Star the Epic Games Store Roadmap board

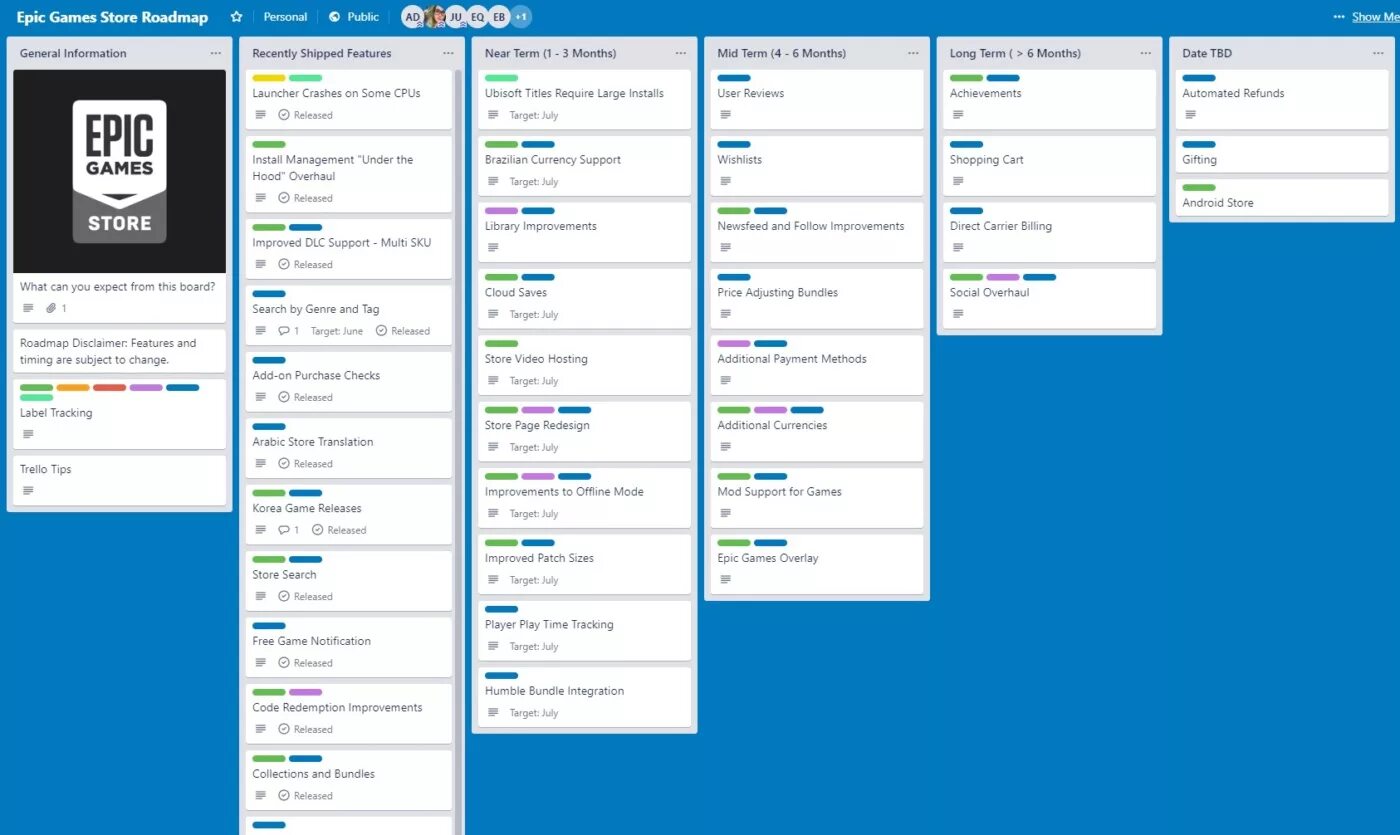[x=236, y=17]
